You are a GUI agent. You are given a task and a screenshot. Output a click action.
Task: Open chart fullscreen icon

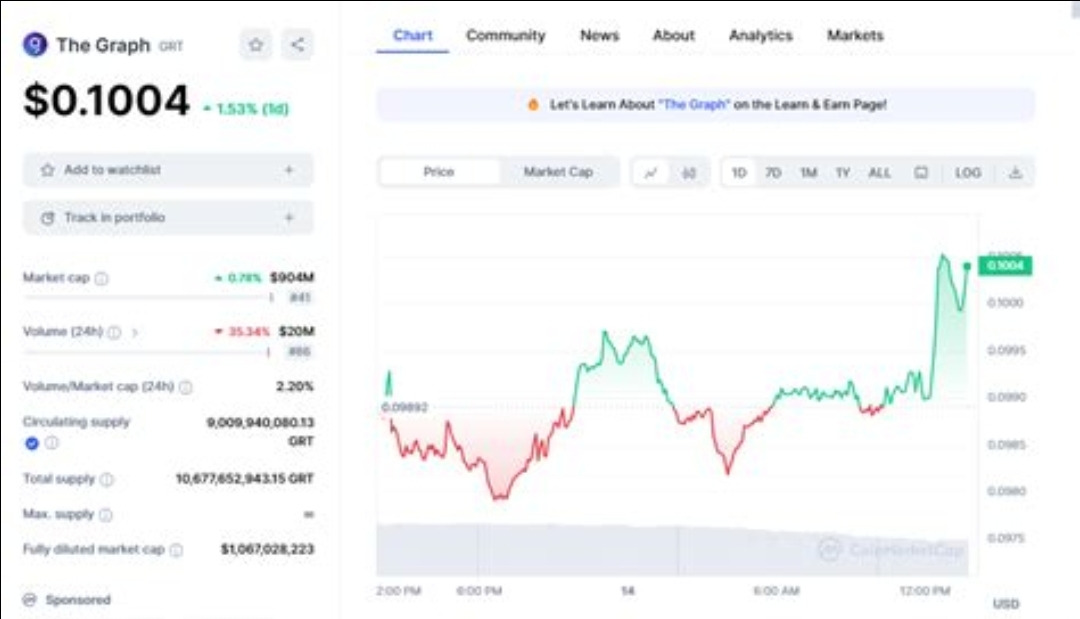click(x=921, y=173)
